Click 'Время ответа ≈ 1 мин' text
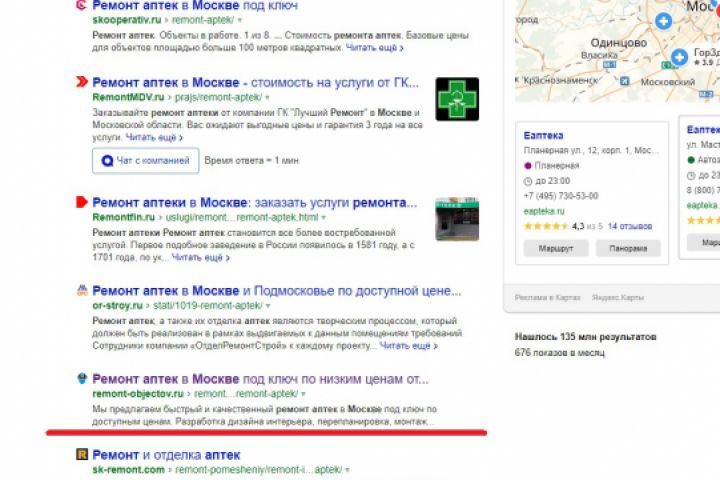 click(x=252, y=161)
